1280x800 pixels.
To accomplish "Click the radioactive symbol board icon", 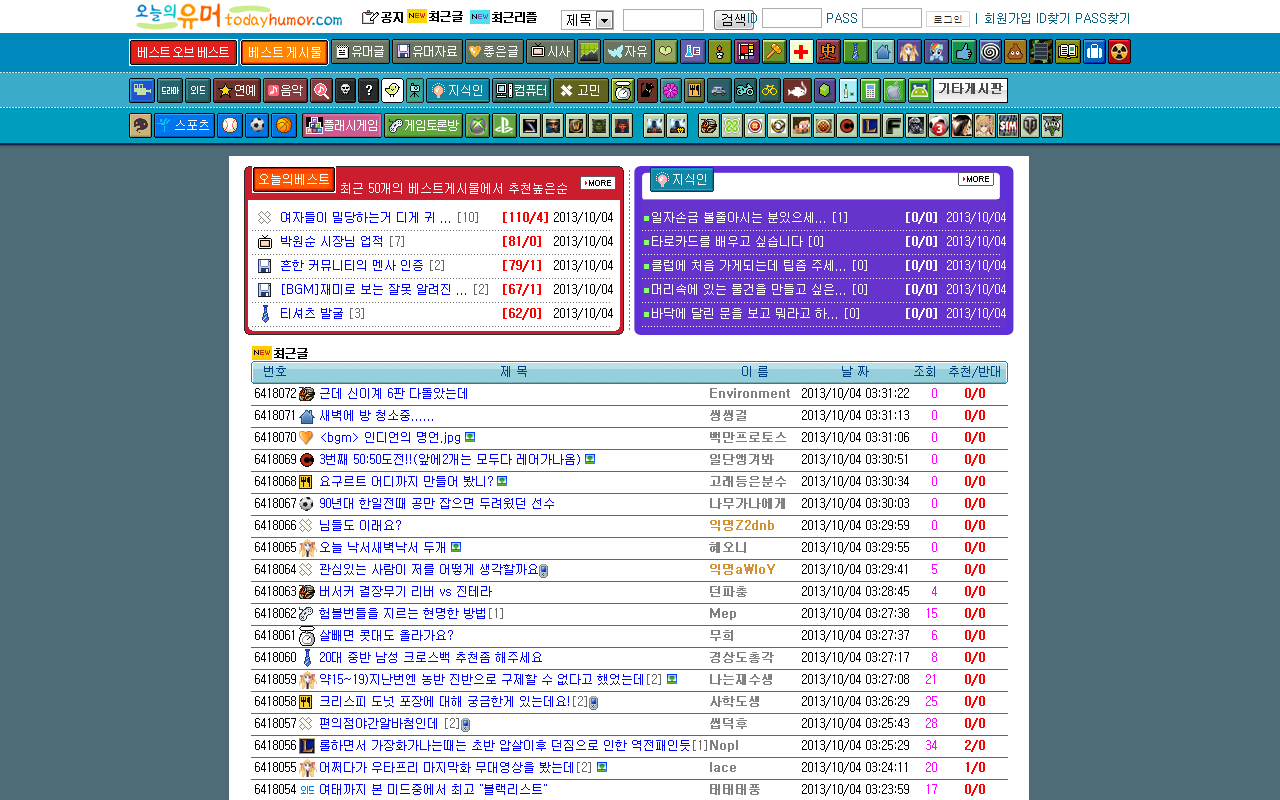I will (1120, 52).
